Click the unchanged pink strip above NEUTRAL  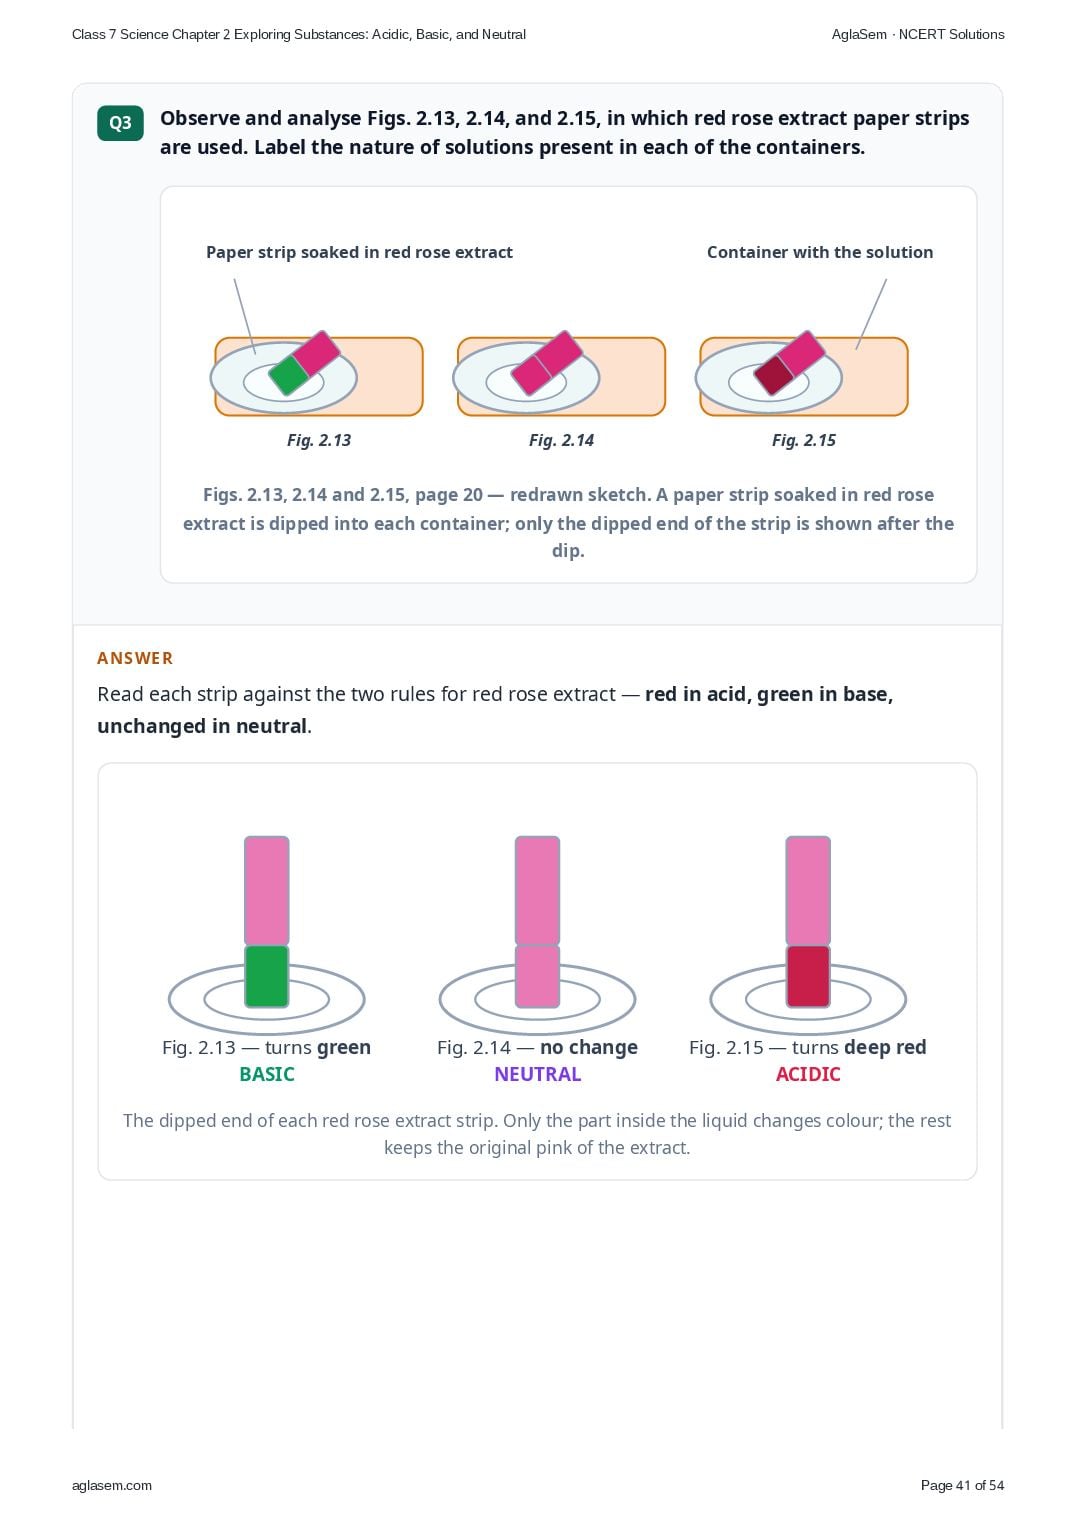(x=537, y=921)
